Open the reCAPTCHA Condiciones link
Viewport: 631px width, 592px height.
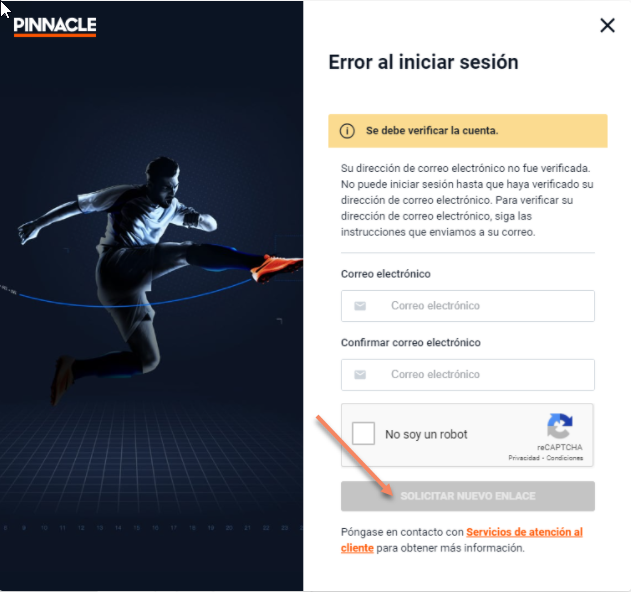(x=565, y=458)
